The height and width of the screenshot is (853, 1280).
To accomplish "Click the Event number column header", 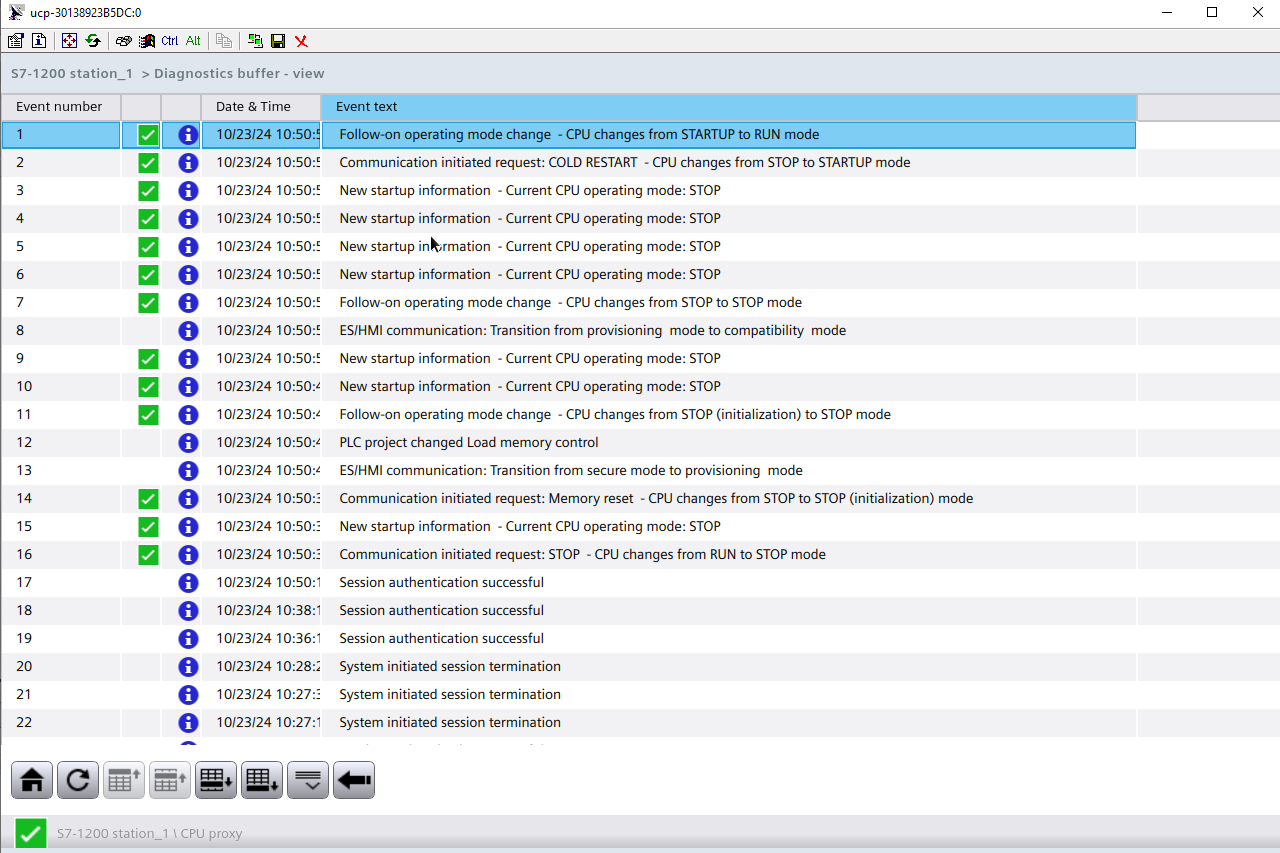I will click(61, 107).
